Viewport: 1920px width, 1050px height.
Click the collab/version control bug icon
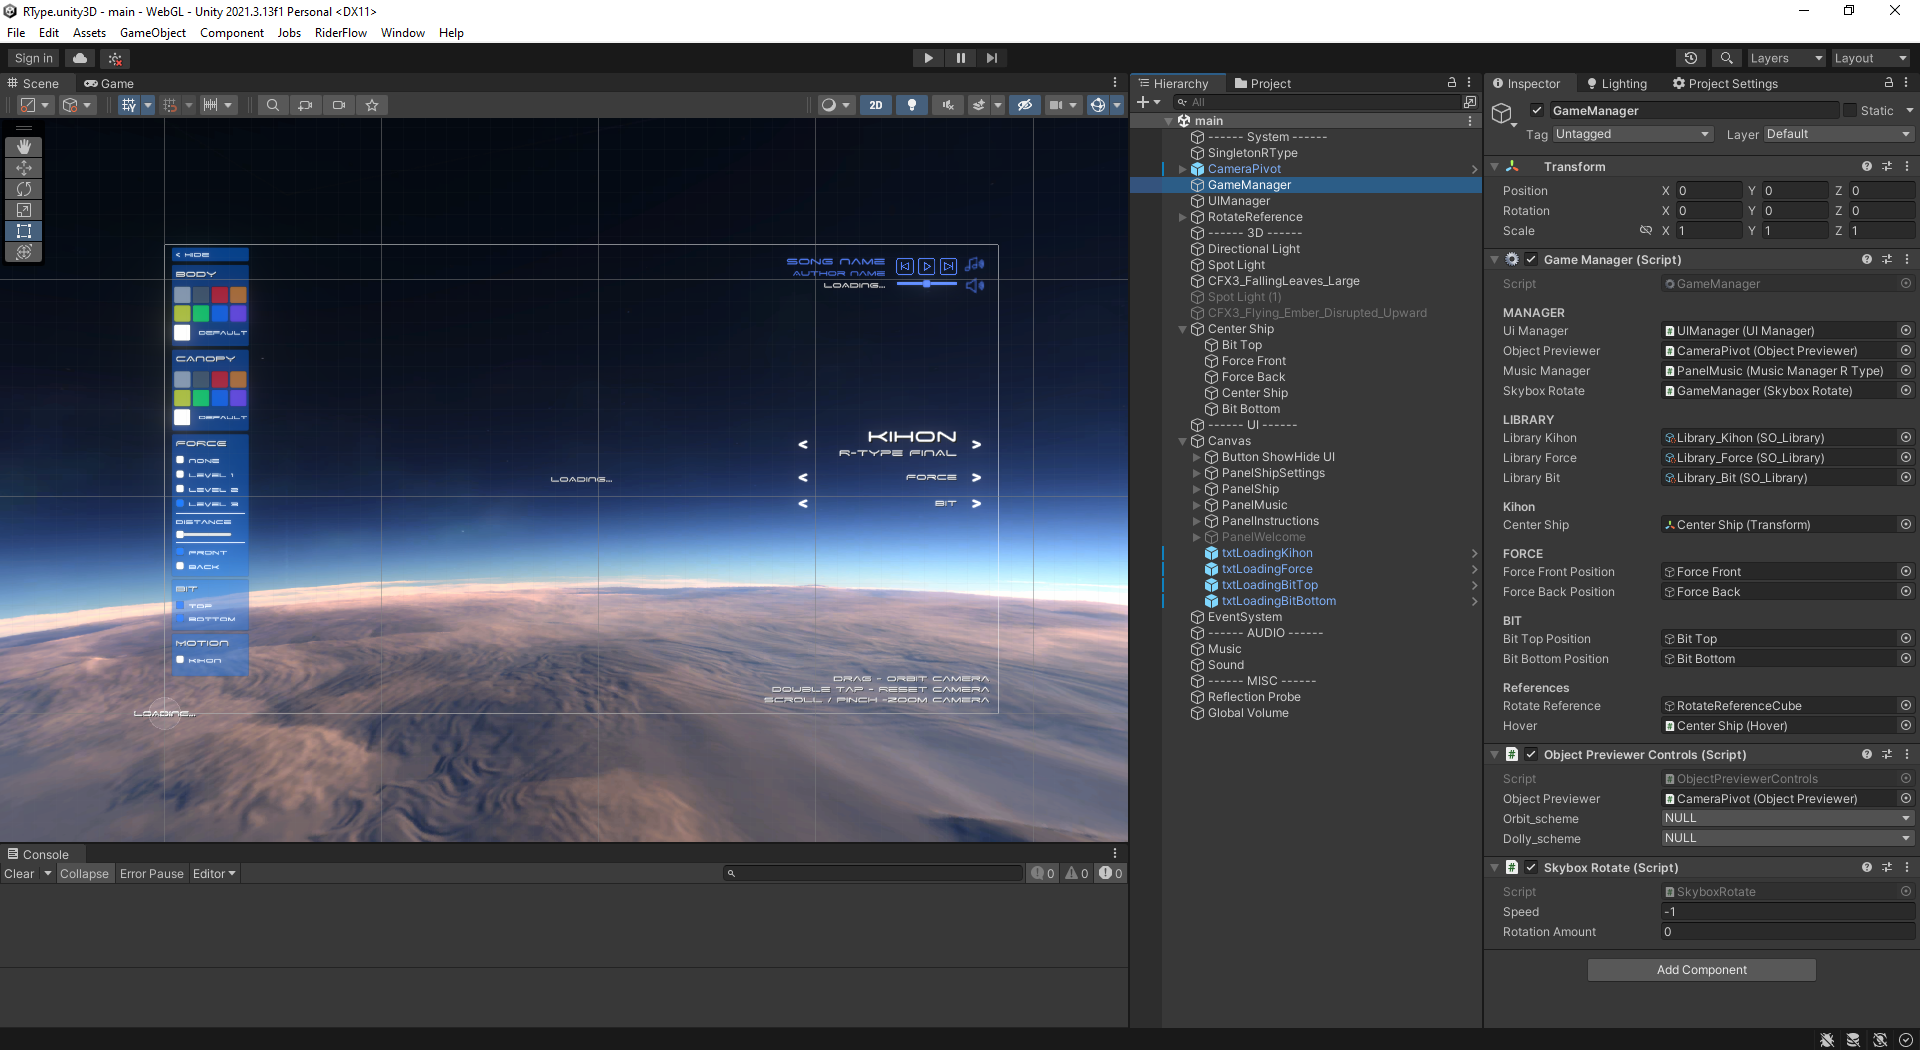(115, 58)
